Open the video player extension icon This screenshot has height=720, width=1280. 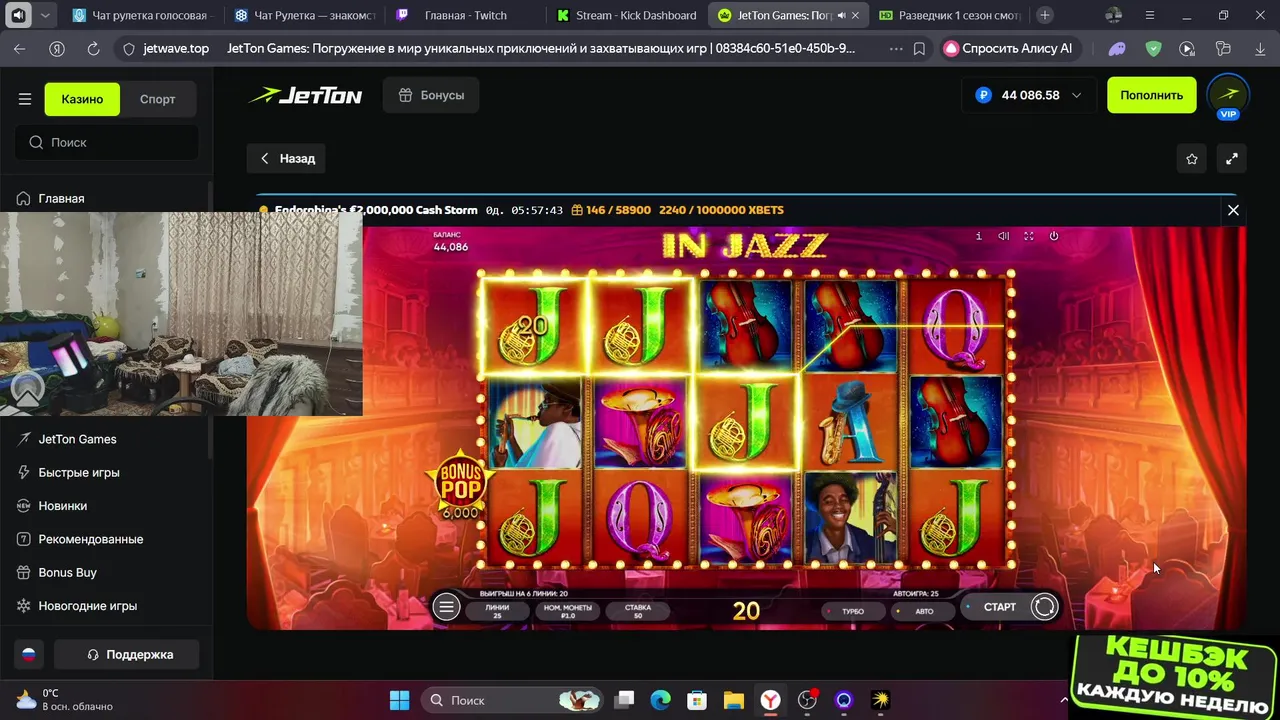(1187, 48)
